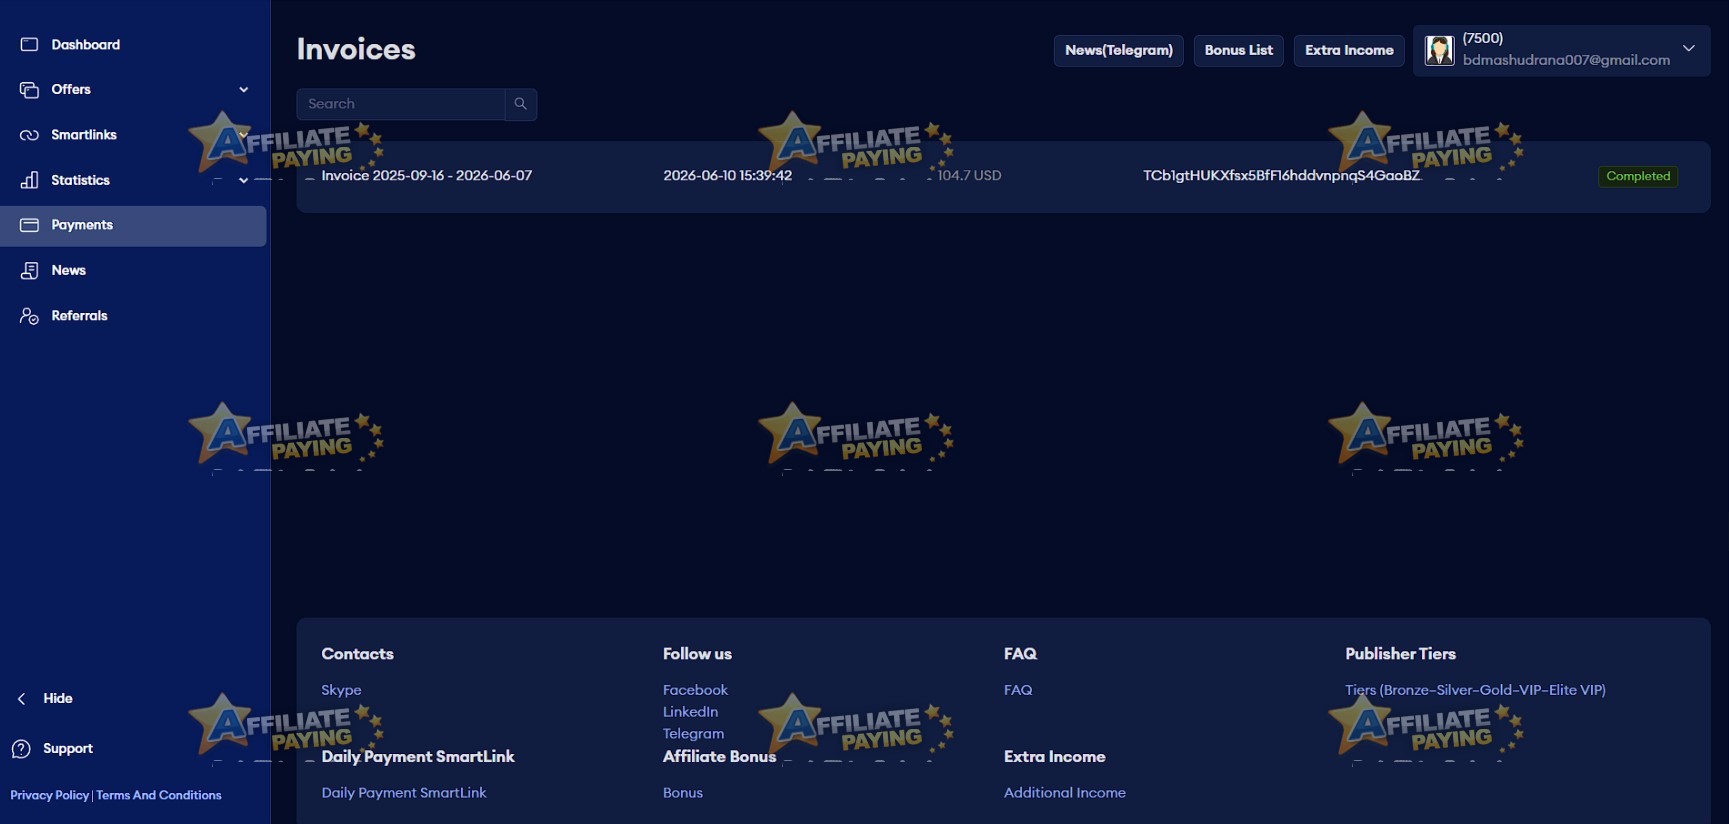Click the Extra Income button
The image size is (1729, 824).
(x=1349, y=51)
